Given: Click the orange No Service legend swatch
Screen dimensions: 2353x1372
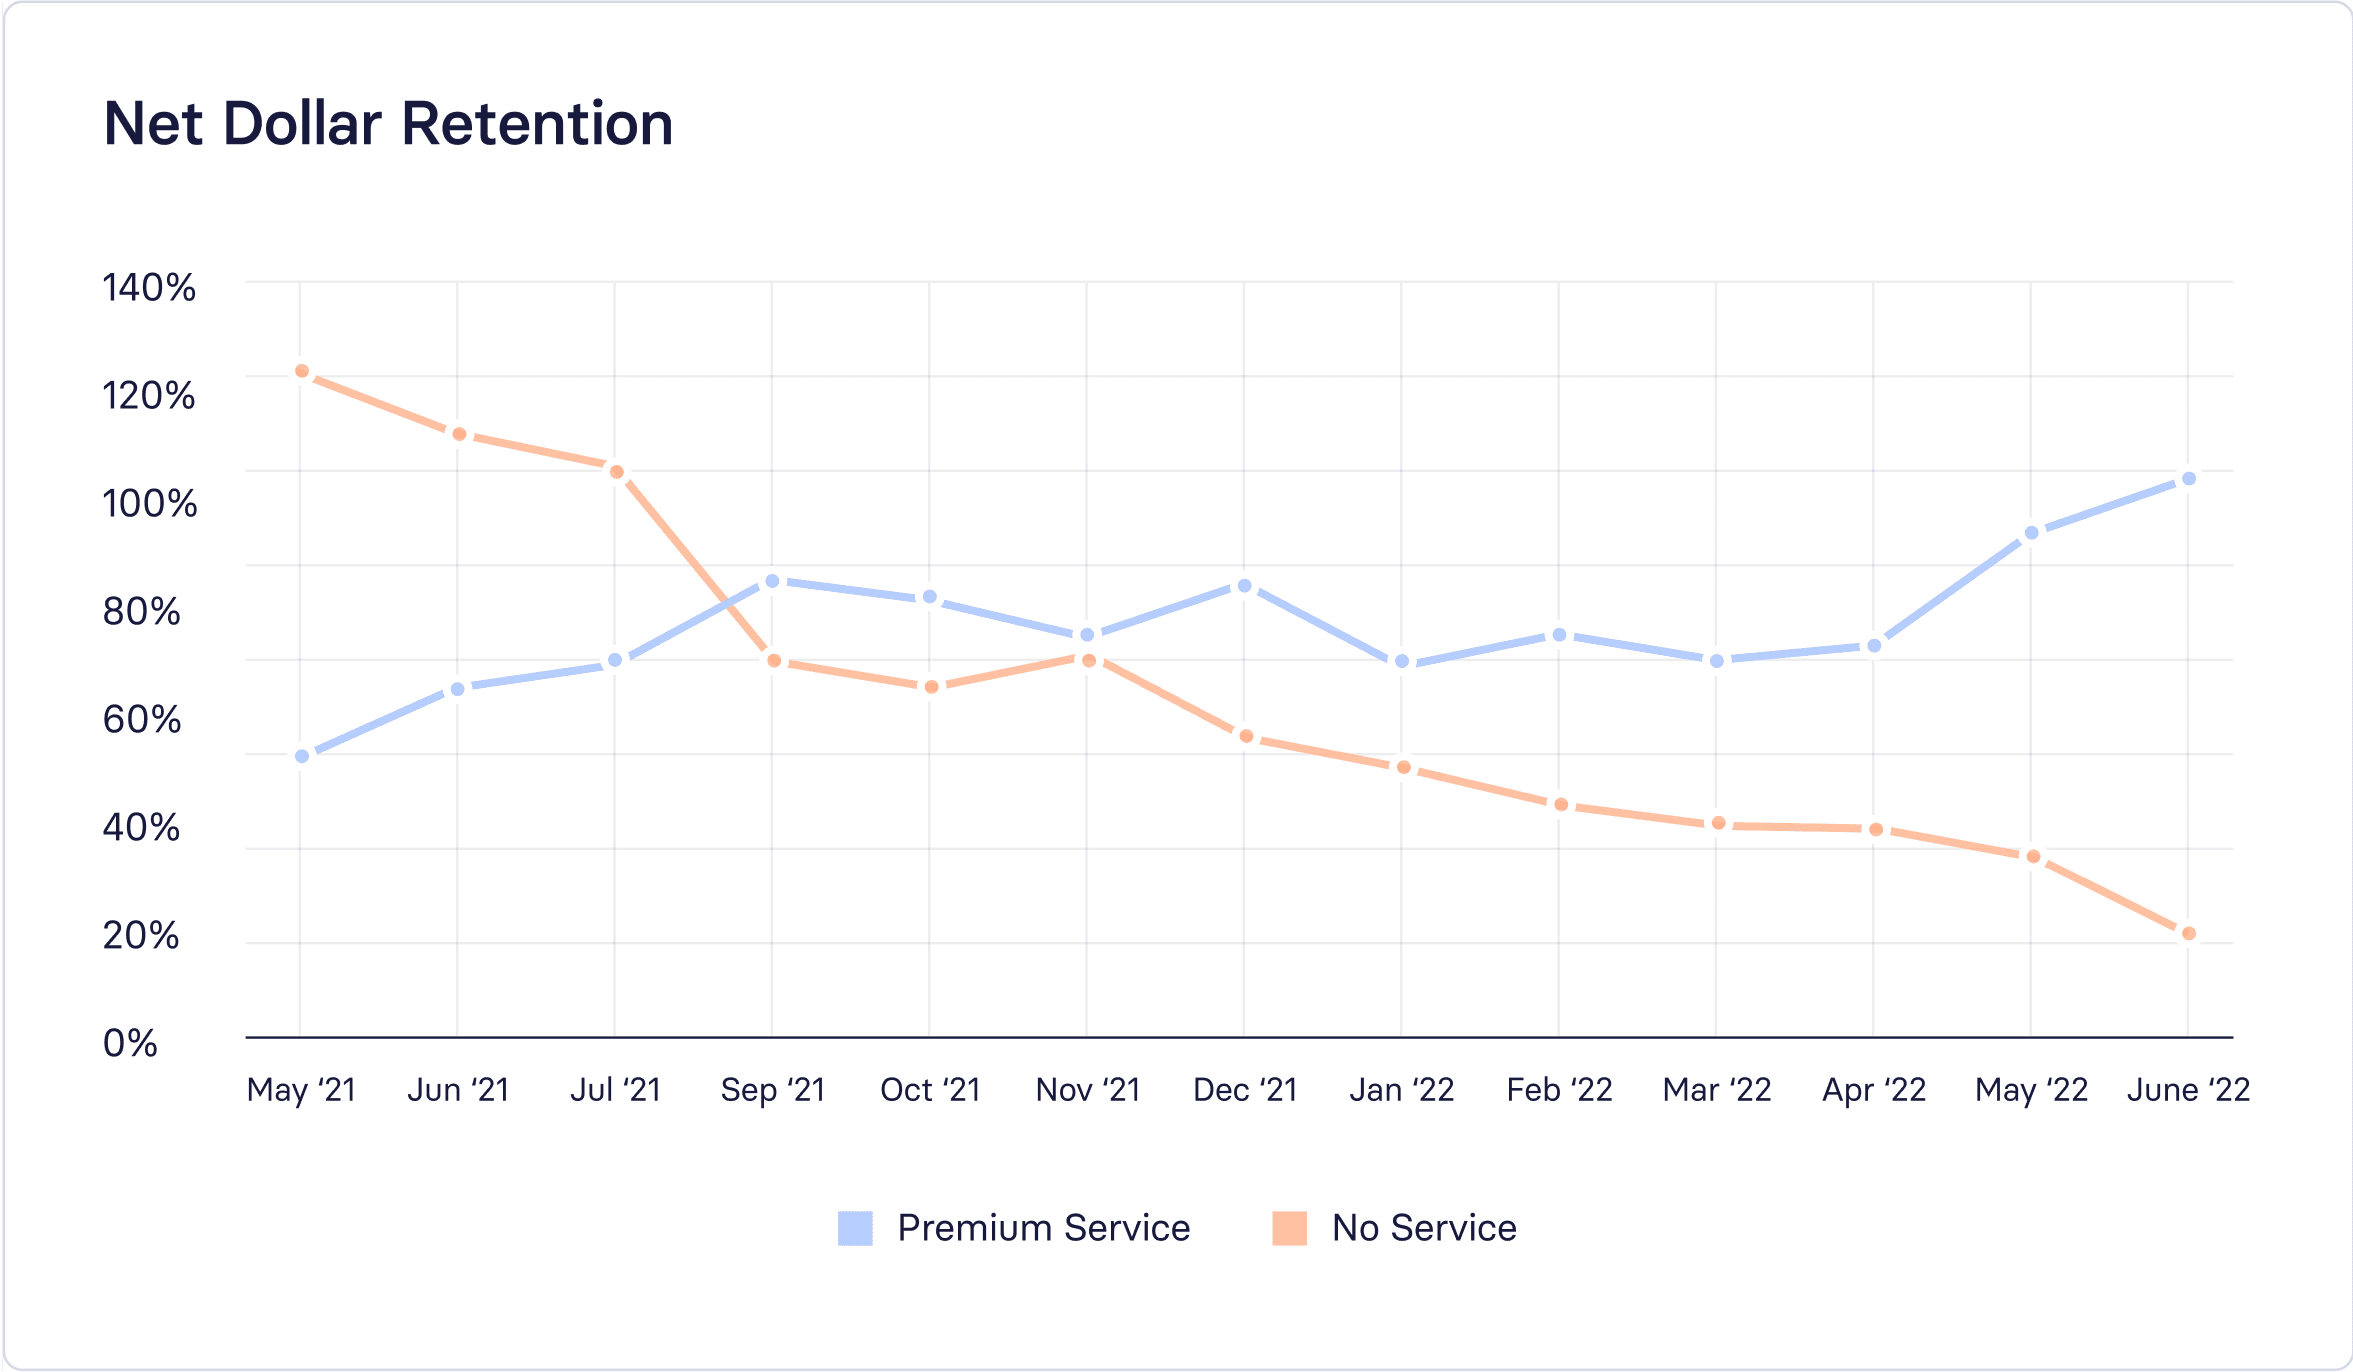Looking at the screenshot, I should pyautogui.click(x=1289, y=1228).
